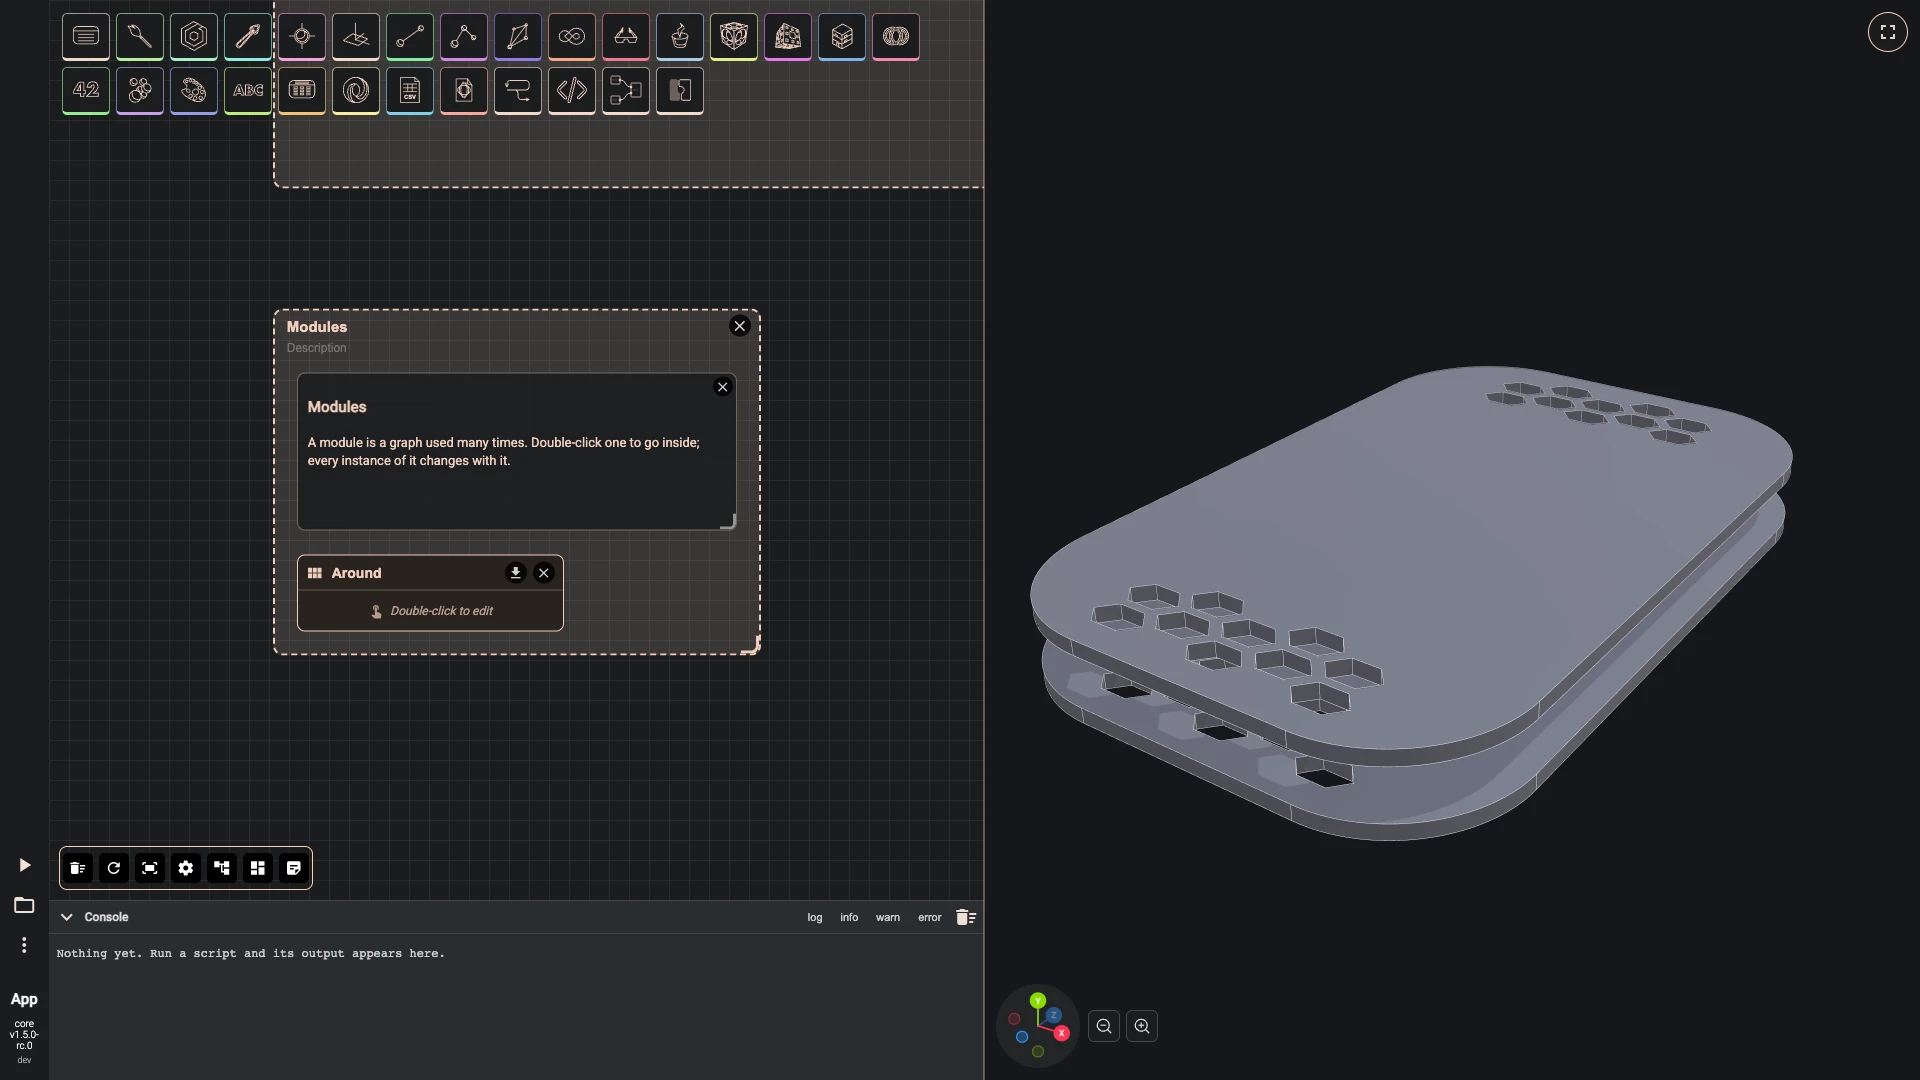Select the color palette node icon
This screenshot has height=1080, width=1920.
194,90
